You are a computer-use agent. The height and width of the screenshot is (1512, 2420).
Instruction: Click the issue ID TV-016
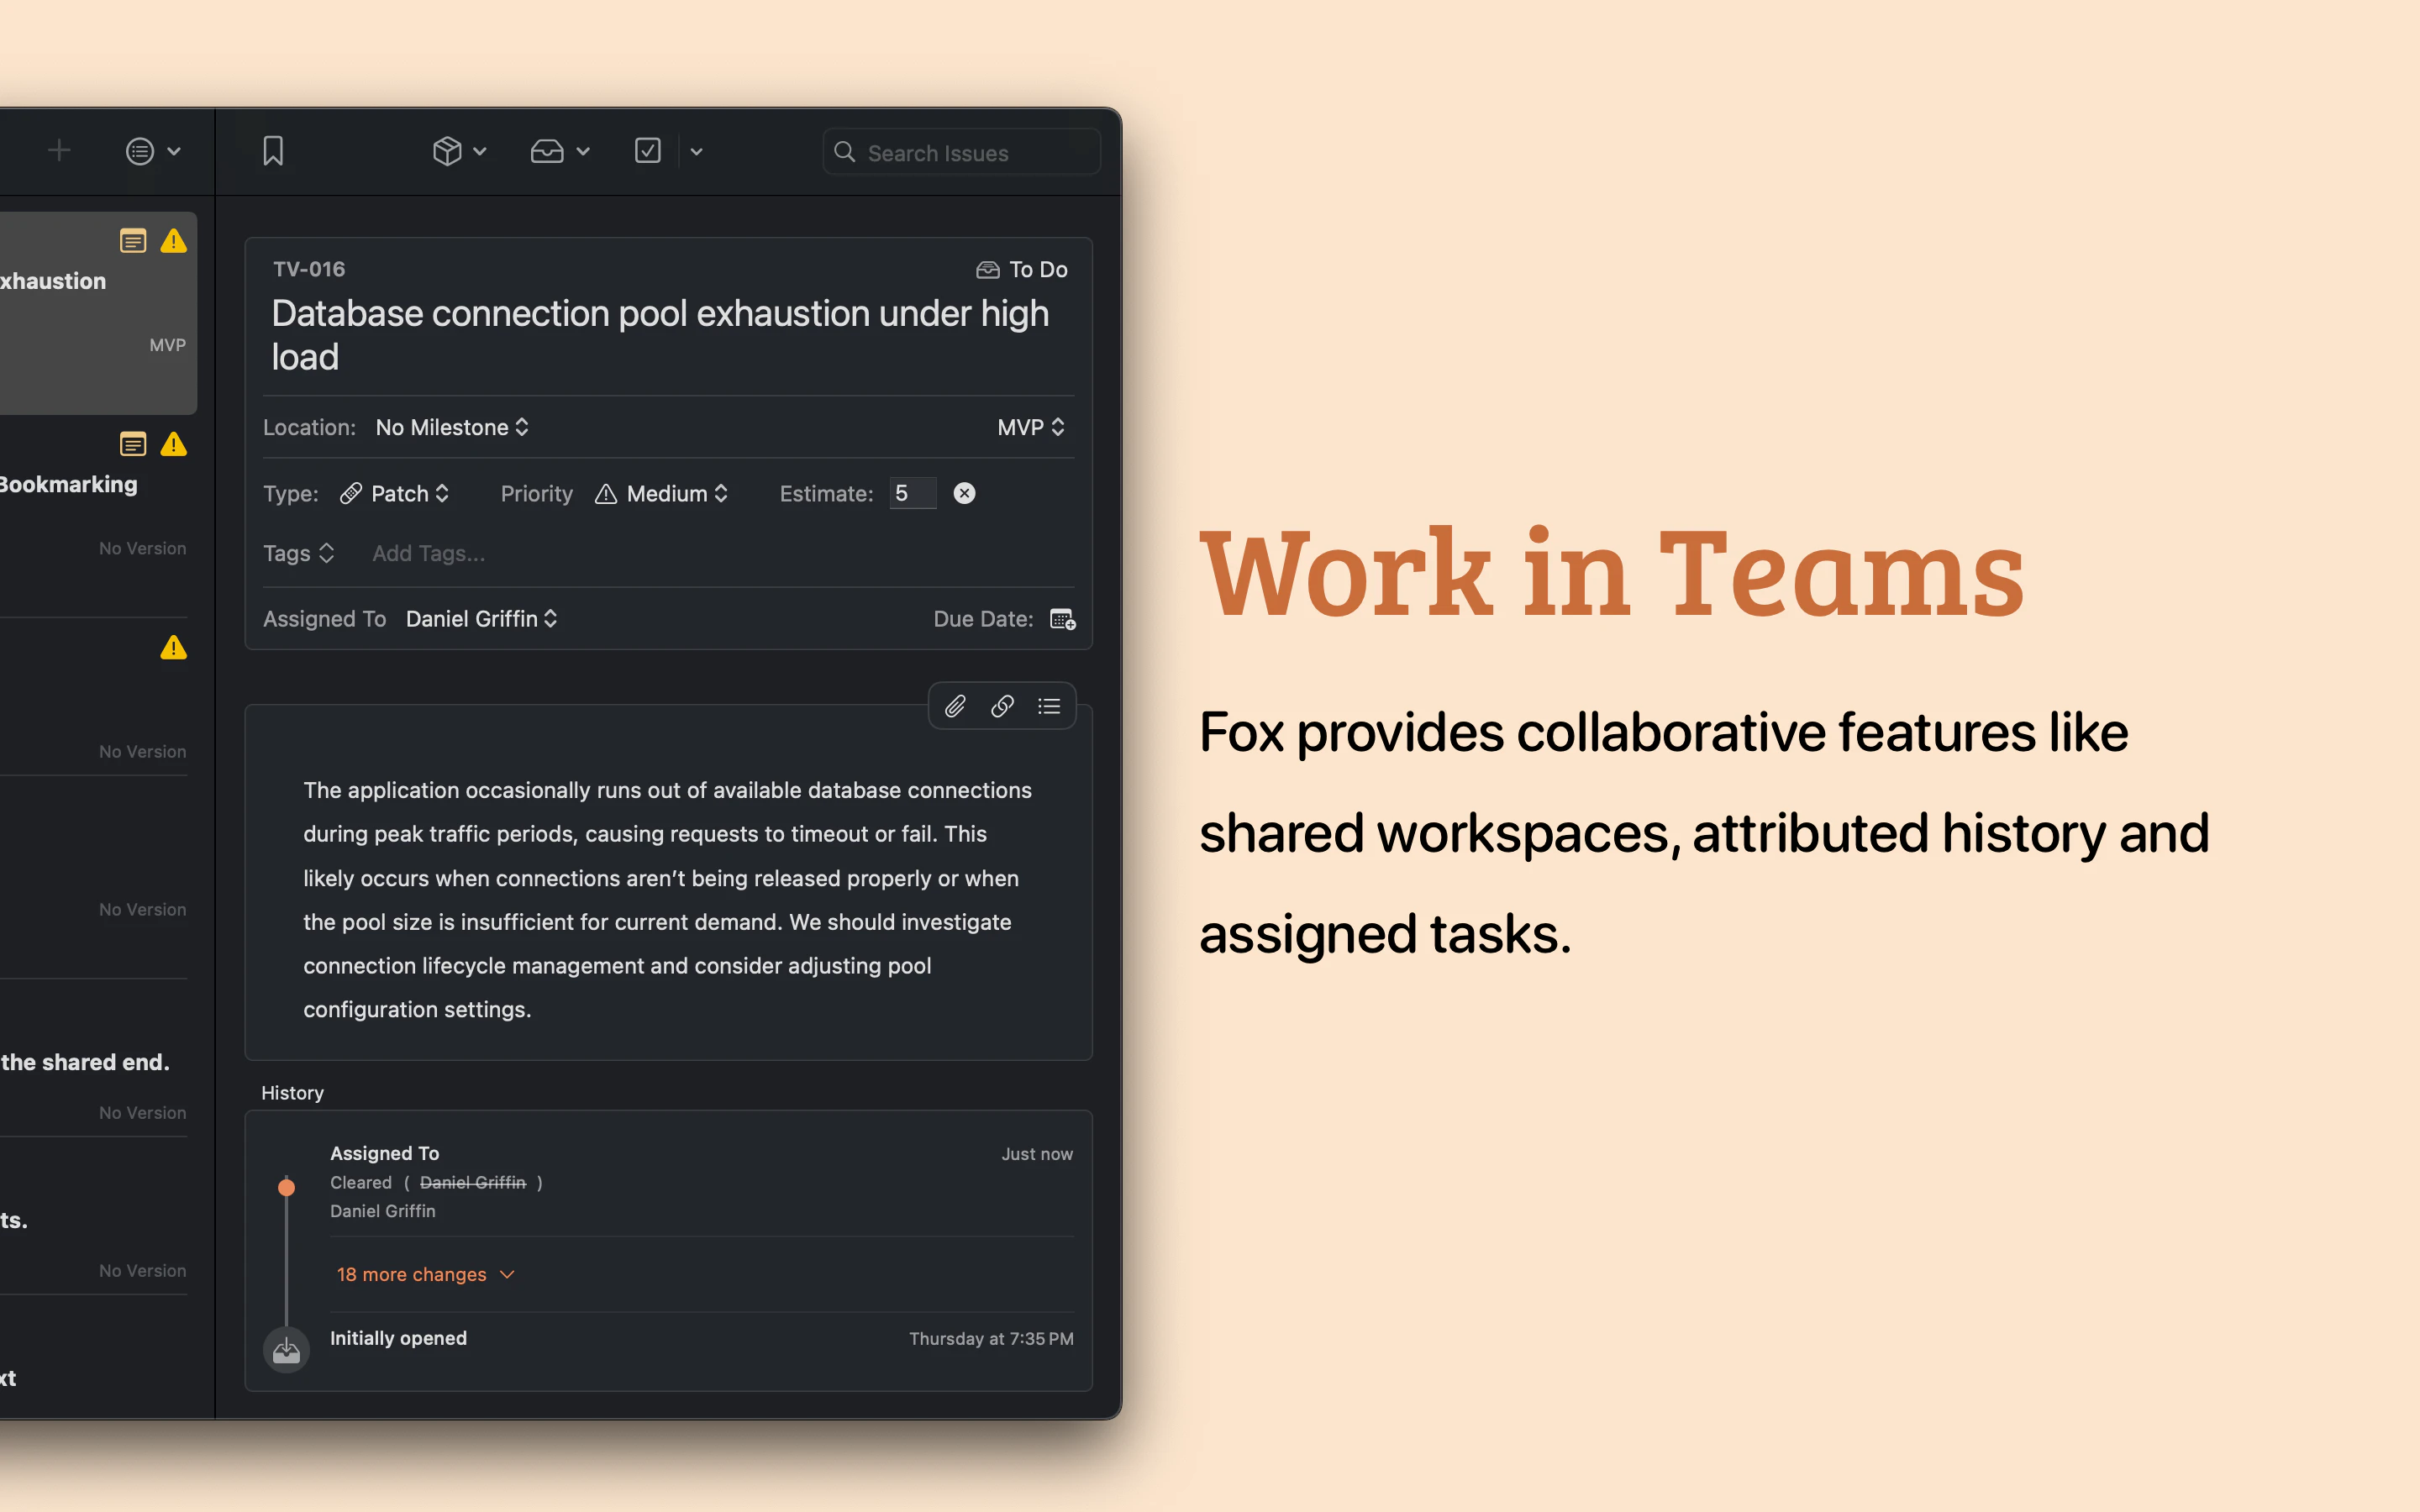pyautogui.click(x=309, y=269)
